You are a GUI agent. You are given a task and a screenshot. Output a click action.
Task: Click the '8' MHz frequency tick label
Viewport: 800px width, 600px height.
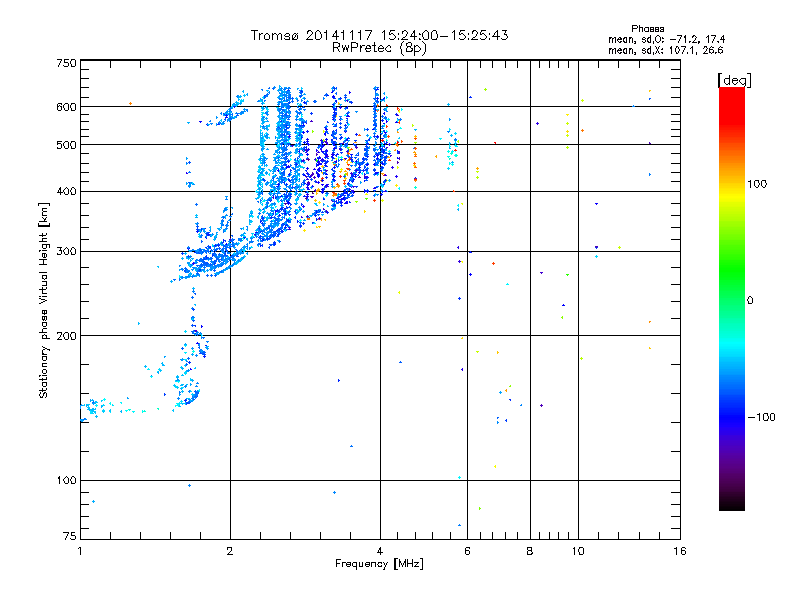530,551
